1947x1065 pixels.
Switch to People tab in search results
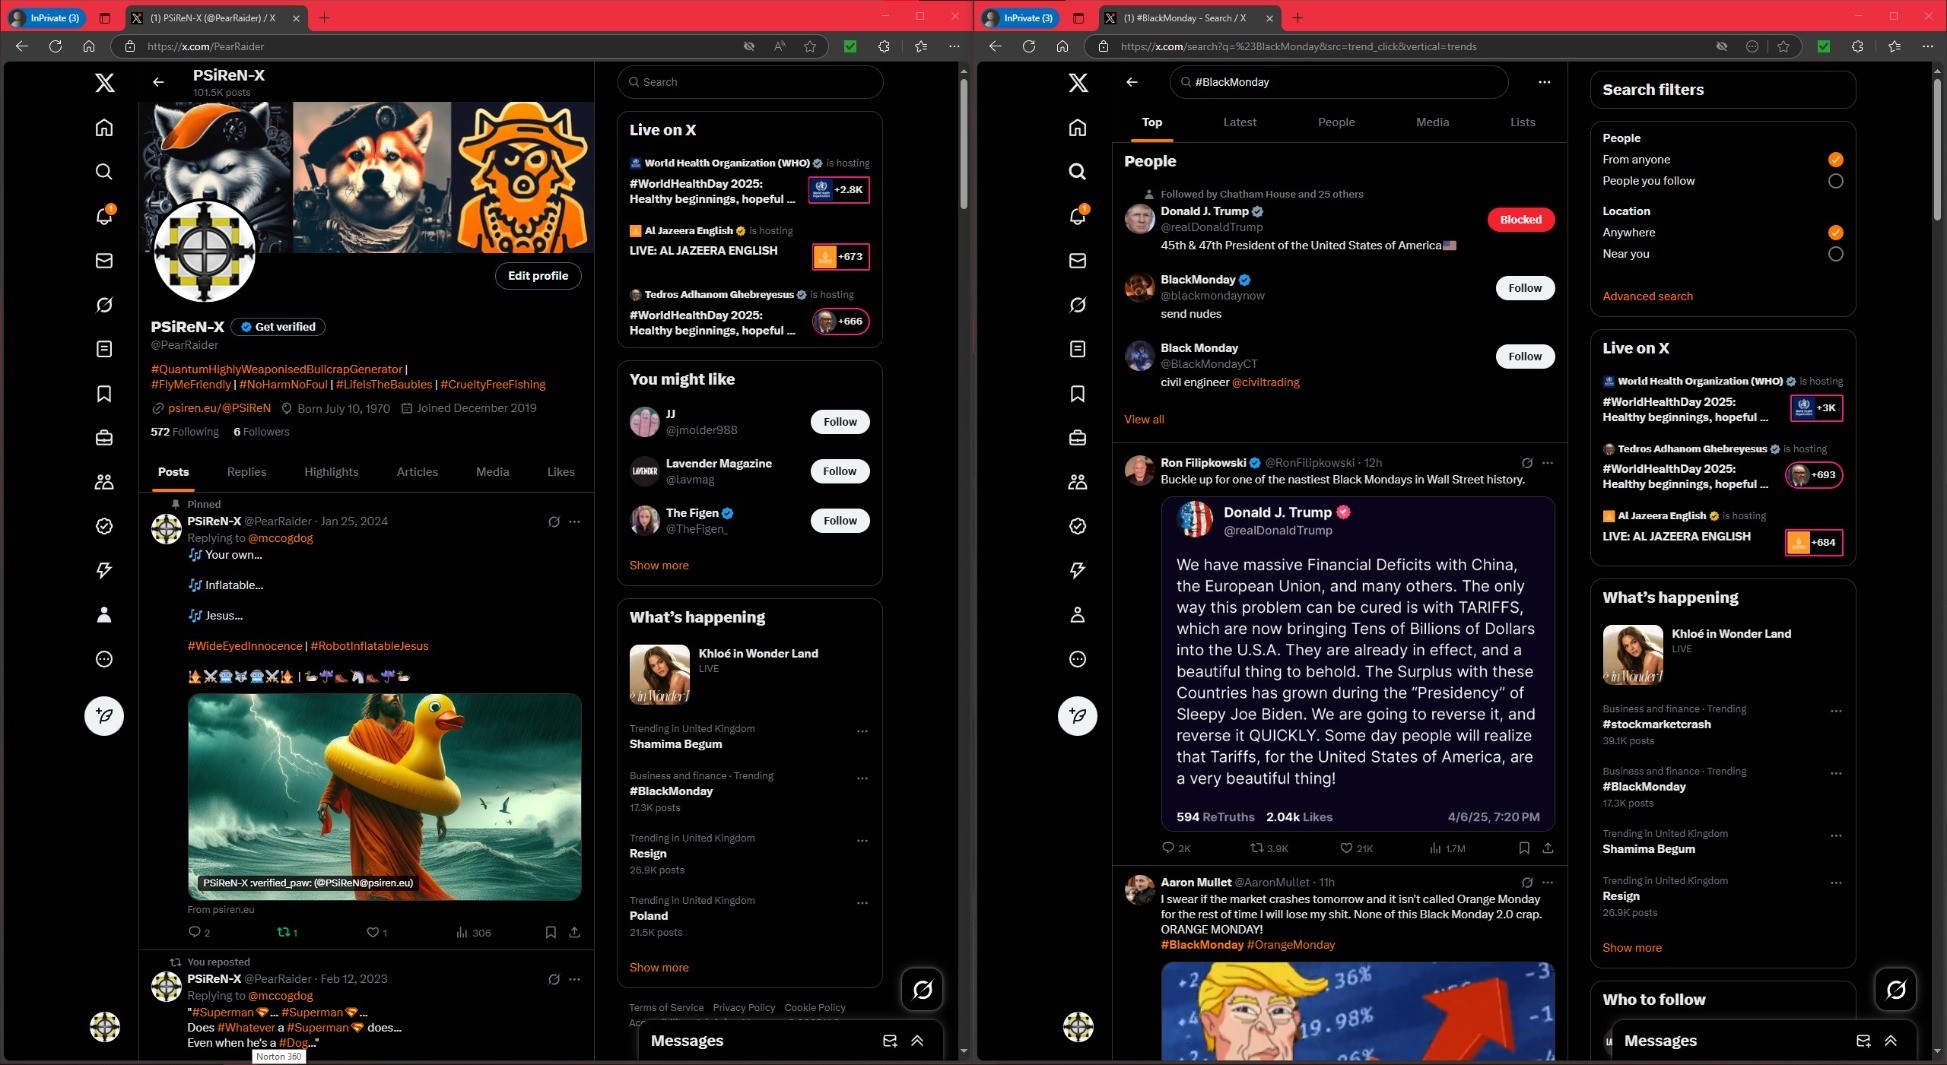tap(1336, 122)
